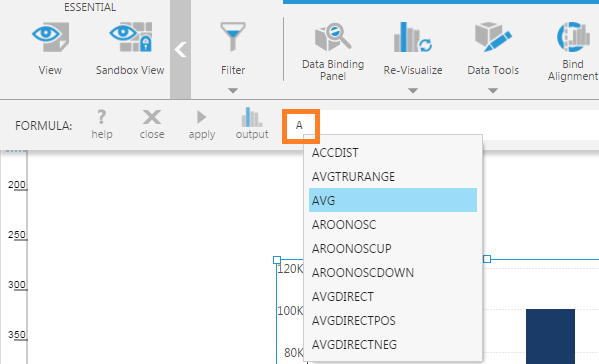Apply the formula
599x364 pixels.
point(202,125)
